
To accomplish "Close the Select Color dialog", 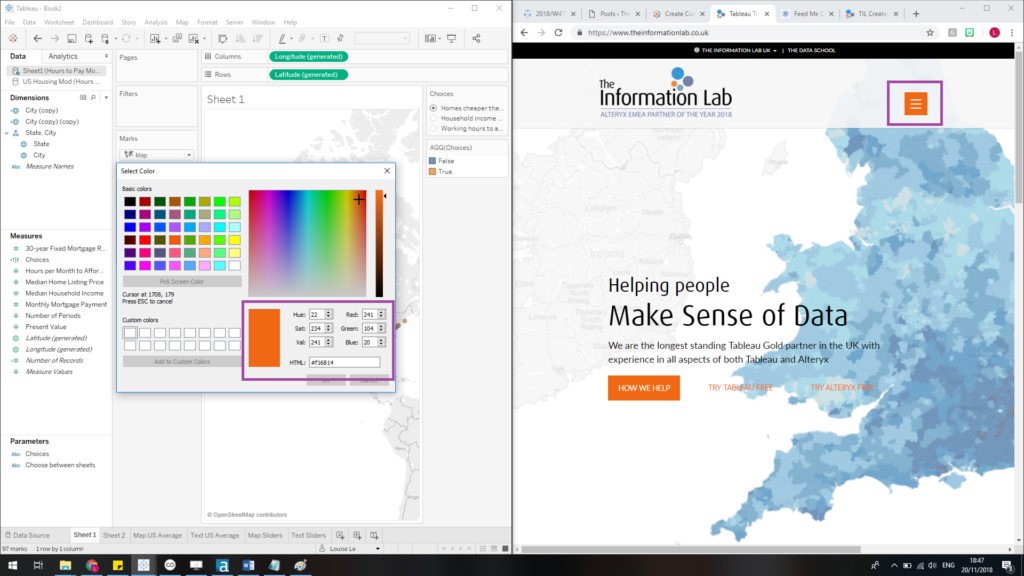I will [x=387, y=171].
